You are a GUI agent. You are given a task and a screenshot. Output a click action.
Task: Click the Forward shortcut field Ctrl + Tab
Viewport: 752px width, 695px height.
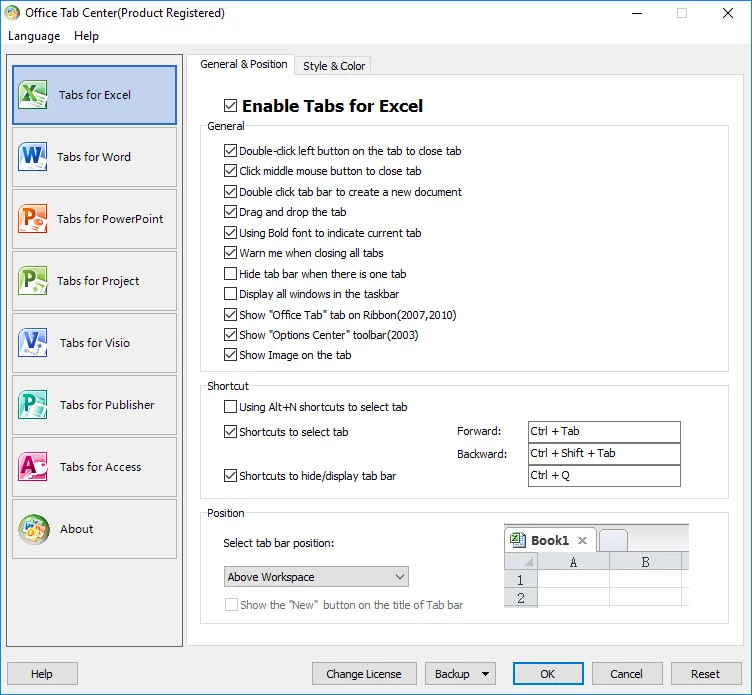click(604, 432)
